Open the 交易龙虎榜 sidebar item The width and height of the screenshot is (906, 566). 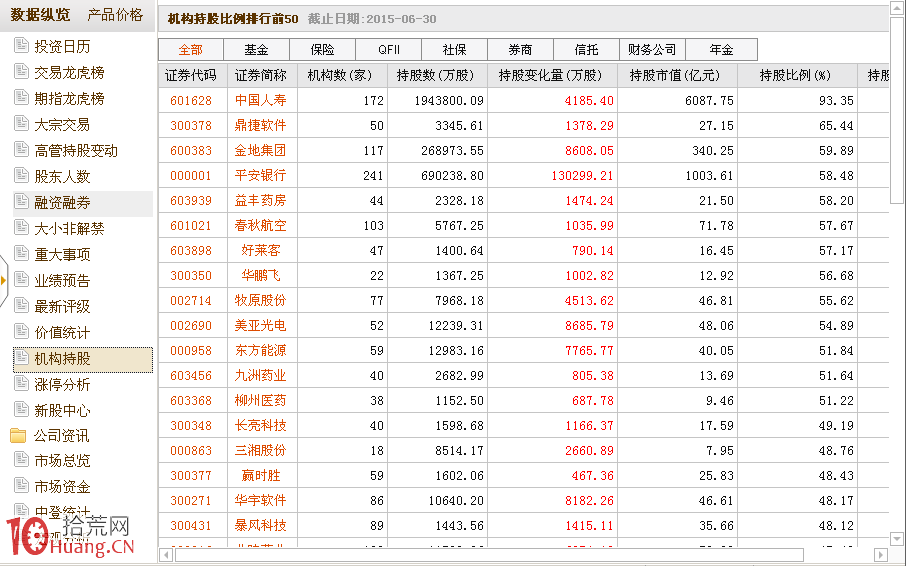tap(69, 72)
